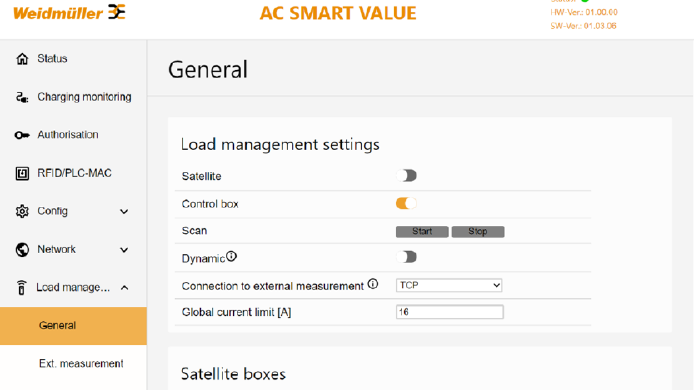This screenshot has width=694, height=390.
Task: Expand the Network menu chevron
Action: [x=124, y=250]
